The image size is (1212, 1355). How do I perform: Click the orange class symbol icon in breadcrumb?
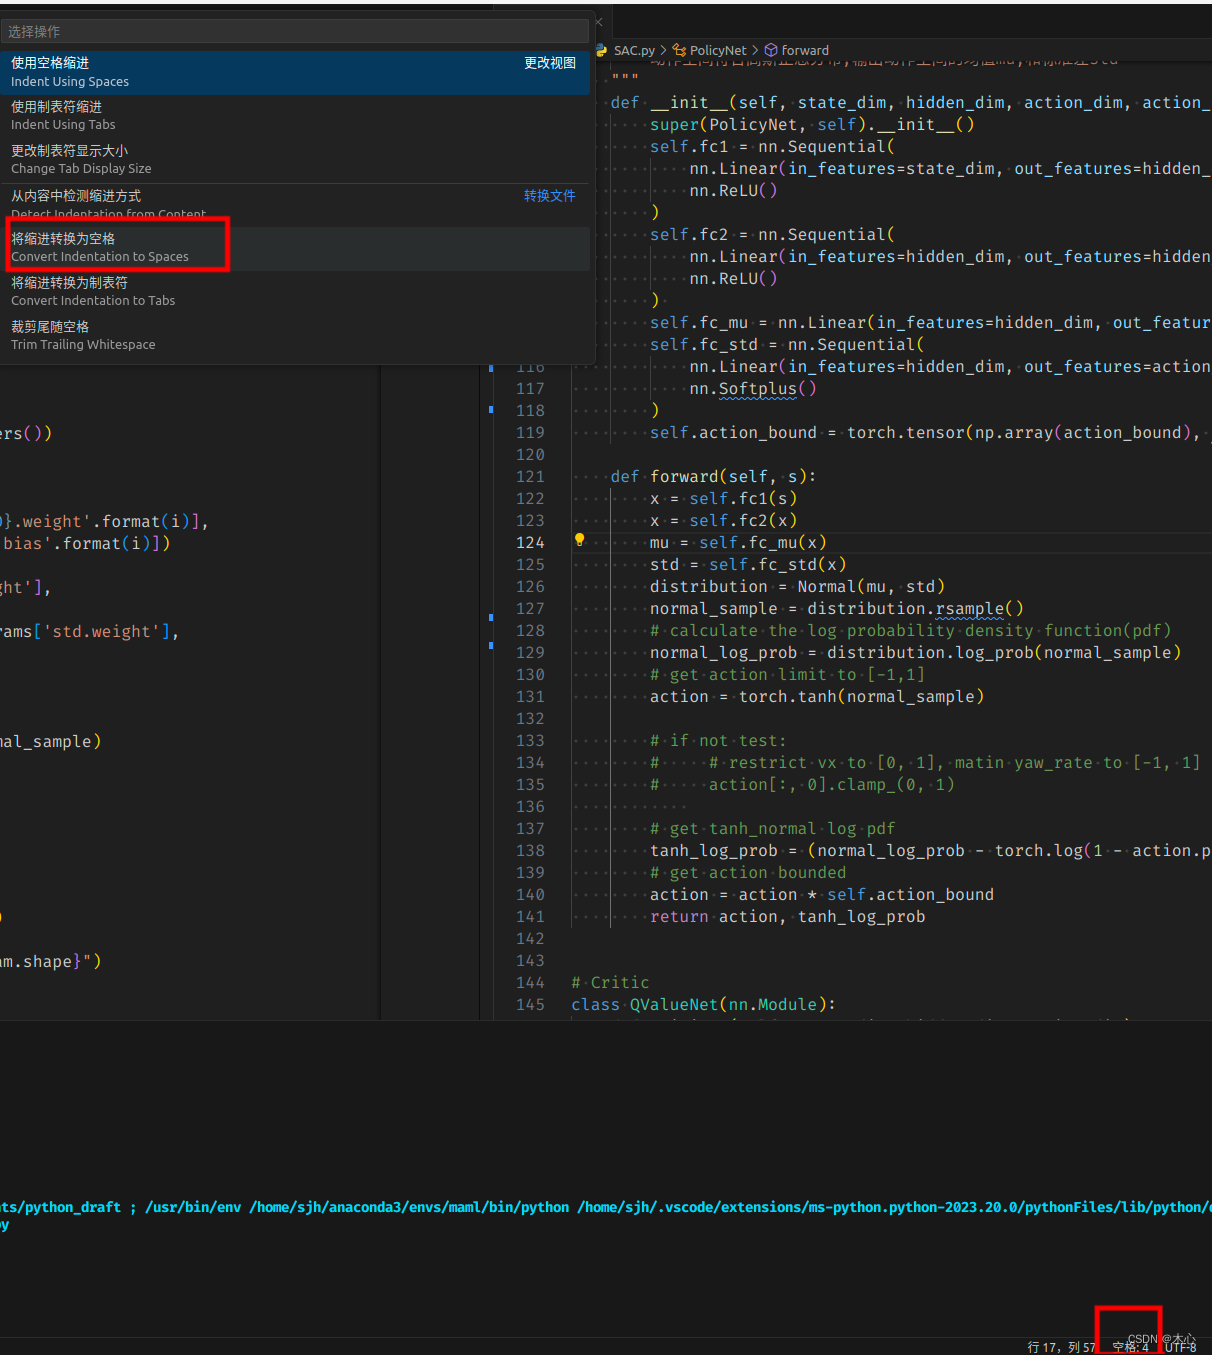coord(679,50)
